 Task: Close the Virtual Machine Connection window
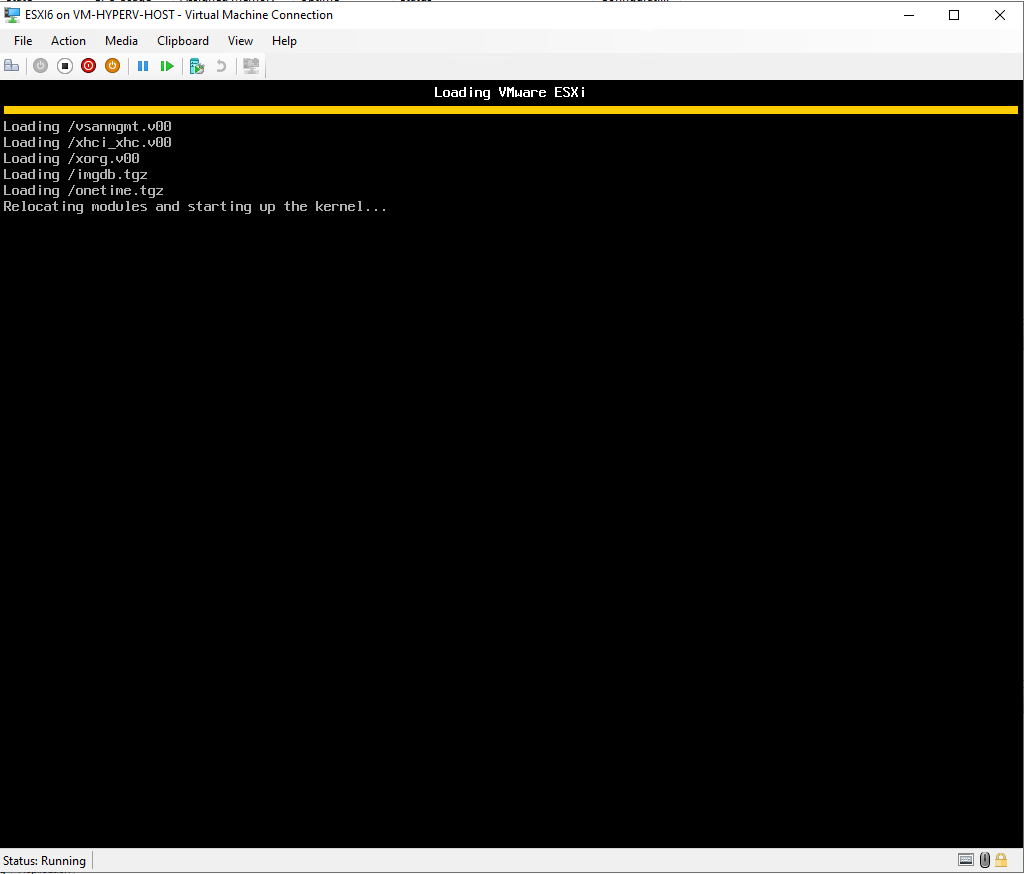[1000, 15]
